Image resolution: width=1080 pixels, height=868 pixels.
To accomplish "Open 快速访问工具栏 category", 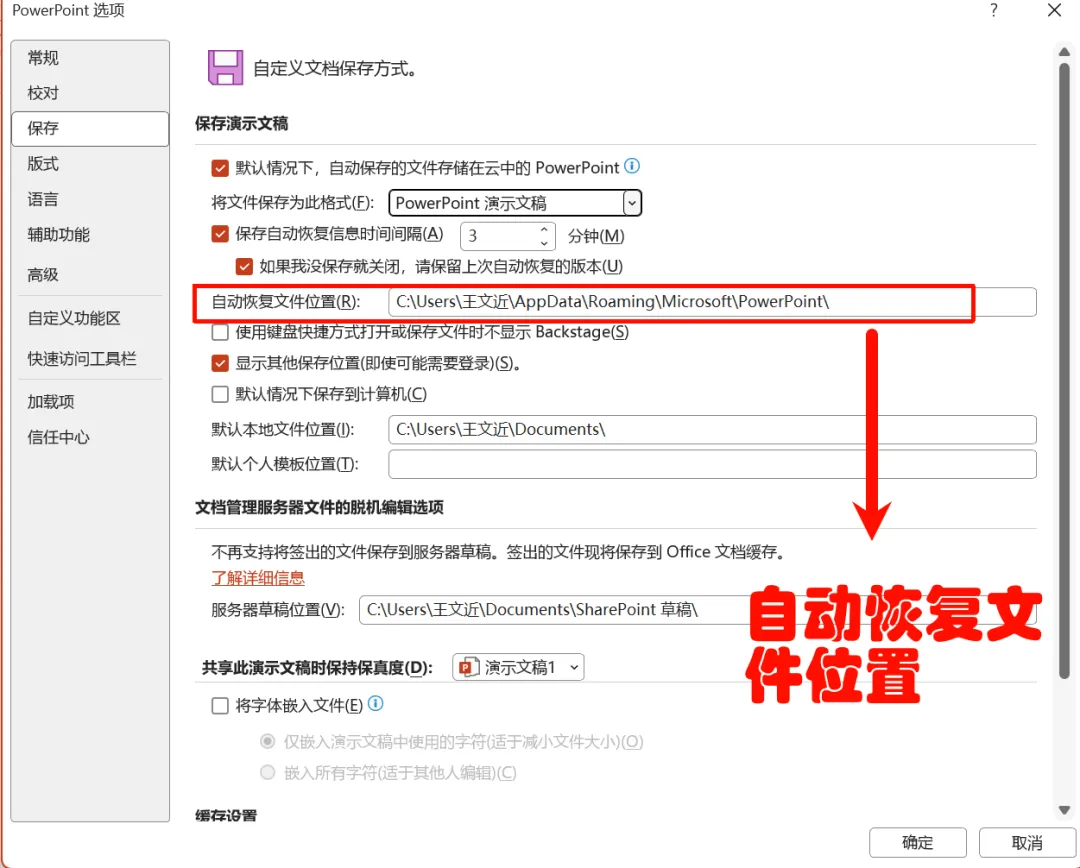I will [90, 359].
